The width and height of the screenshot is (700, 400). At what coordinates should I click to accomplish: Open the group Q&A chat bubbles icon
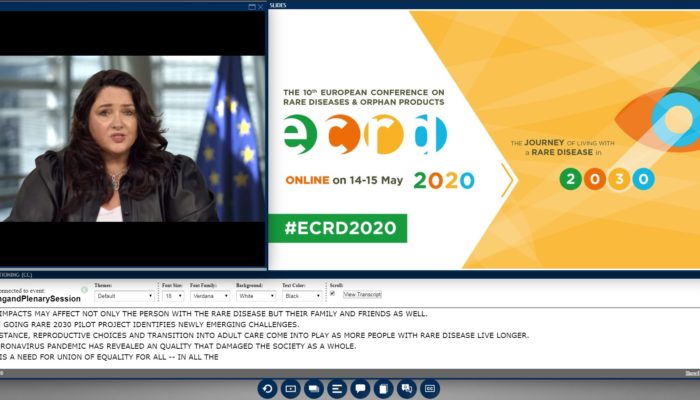tap(406, 389)
